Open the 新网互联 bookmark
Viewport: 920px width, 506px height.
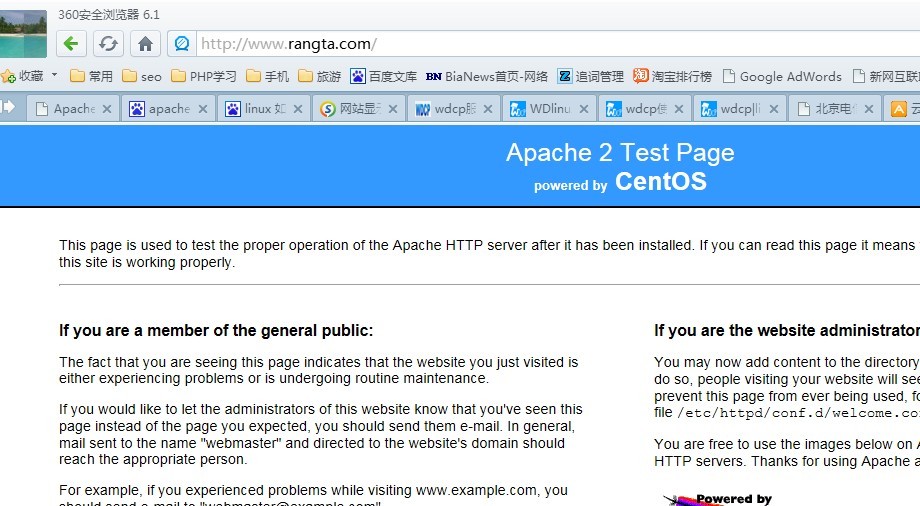[x=886, y=76]
